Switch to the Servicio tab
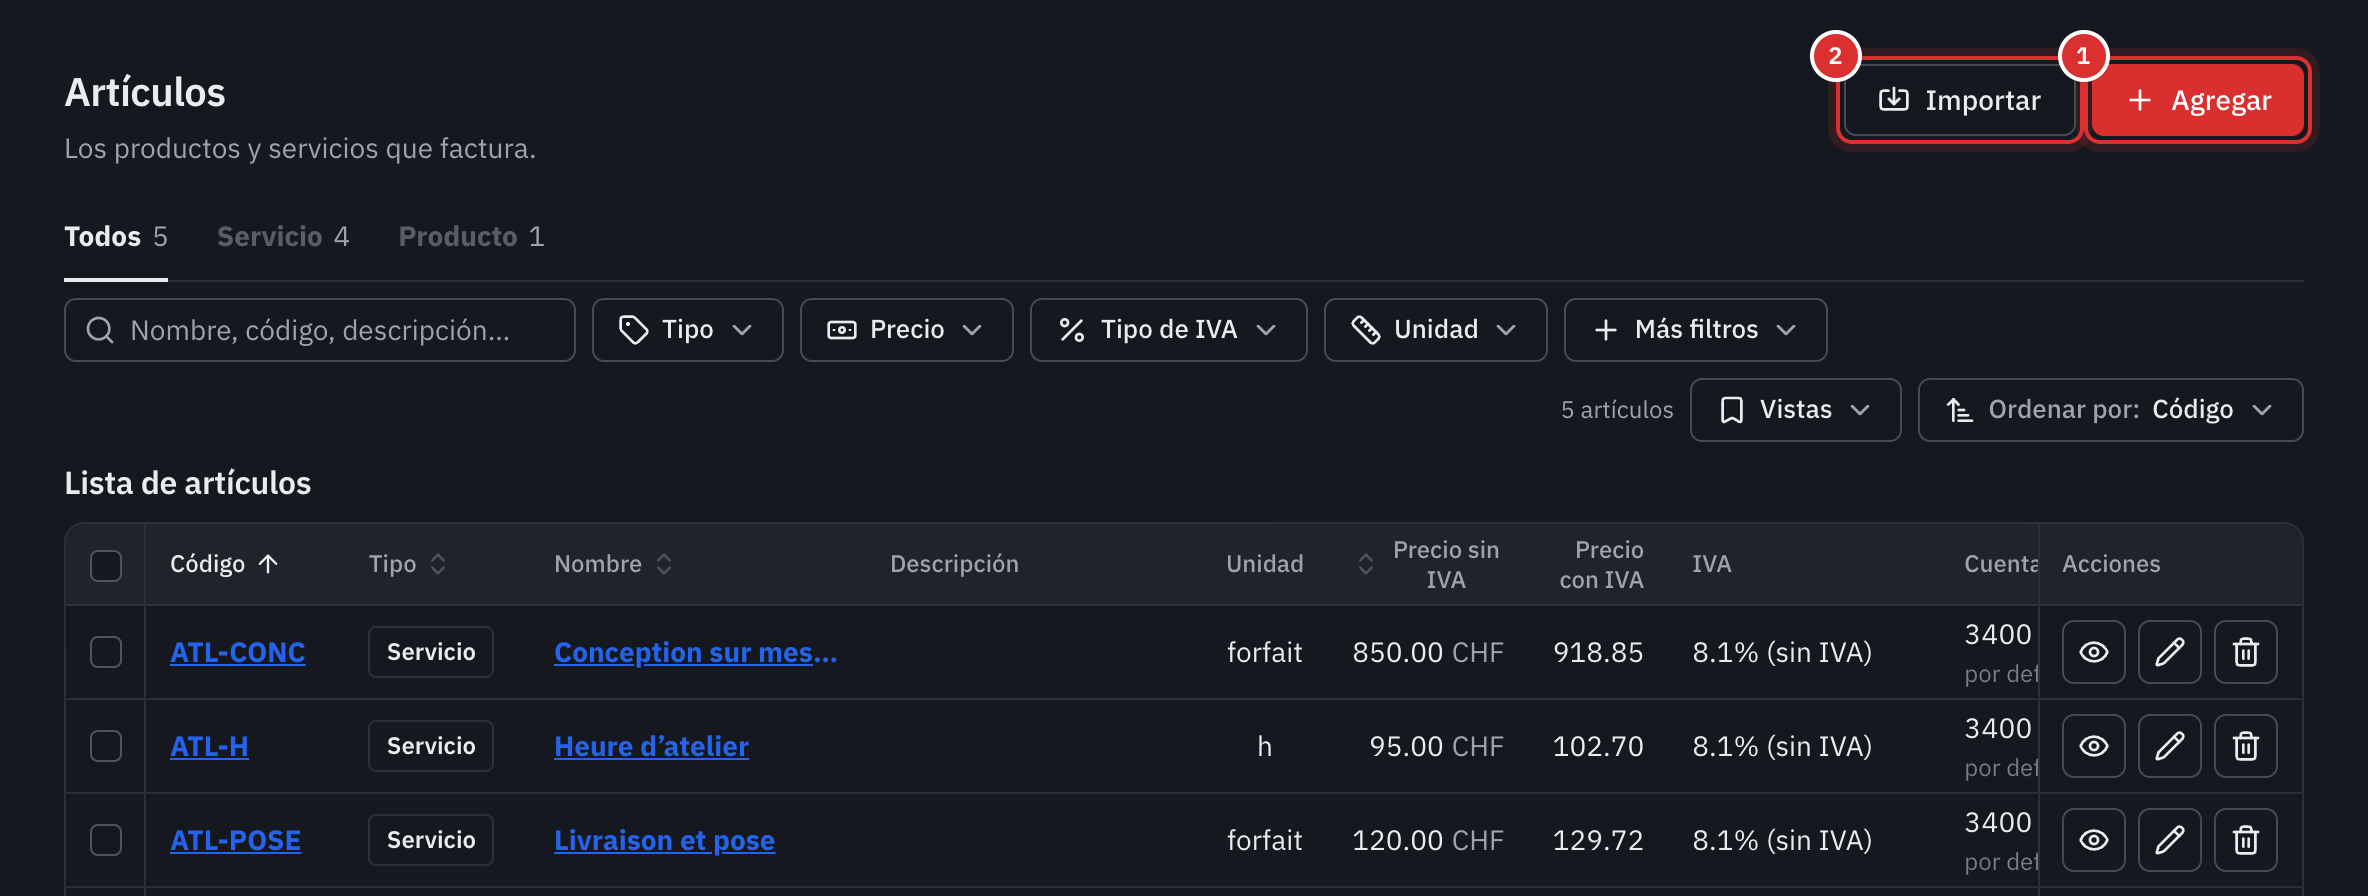Screen dimensions: 2368x896 283,237
